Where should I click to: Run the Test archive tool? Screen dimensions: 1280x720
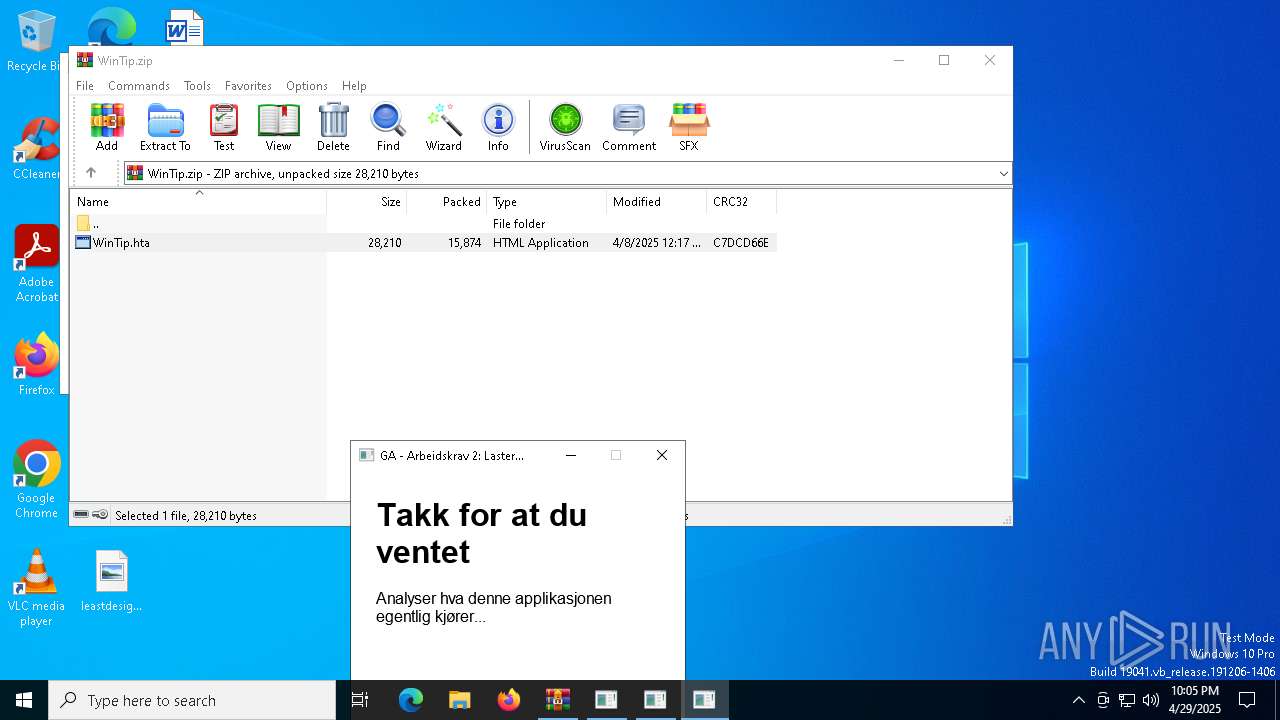coord(224,127)
